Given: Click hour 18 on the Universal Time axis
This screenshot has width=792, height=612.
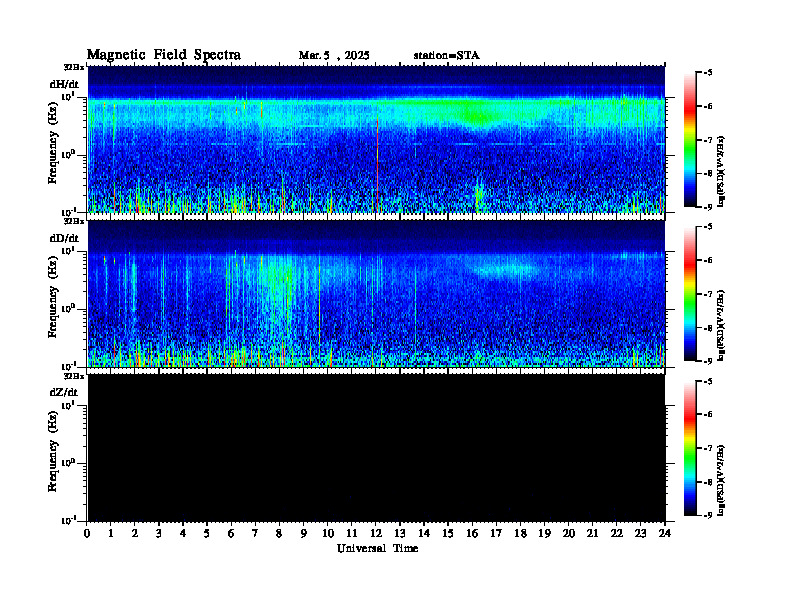Looking at the screenshot, I should [x=520, y=534].
